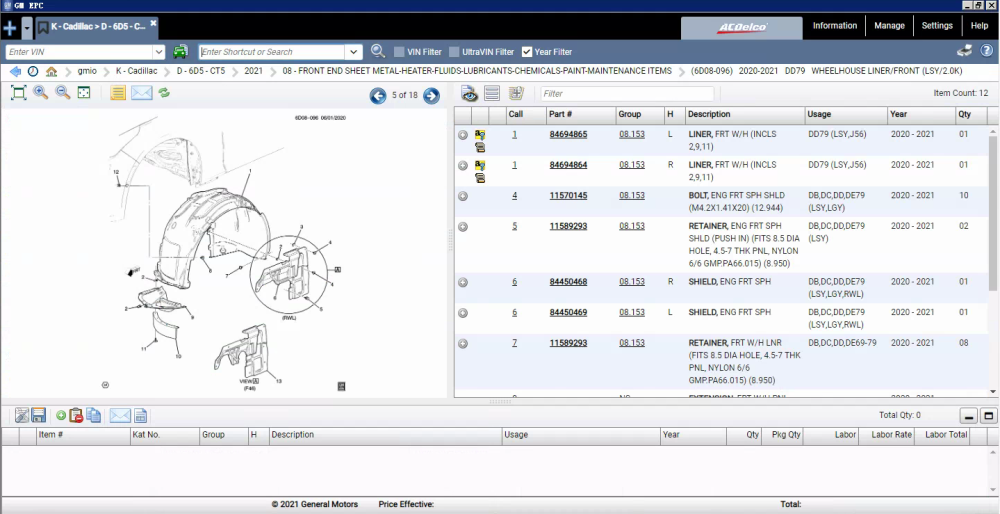Click the pencil edit icon in the order toolbar
Screen dimensions: 1000x514
(x=22, y=416)
